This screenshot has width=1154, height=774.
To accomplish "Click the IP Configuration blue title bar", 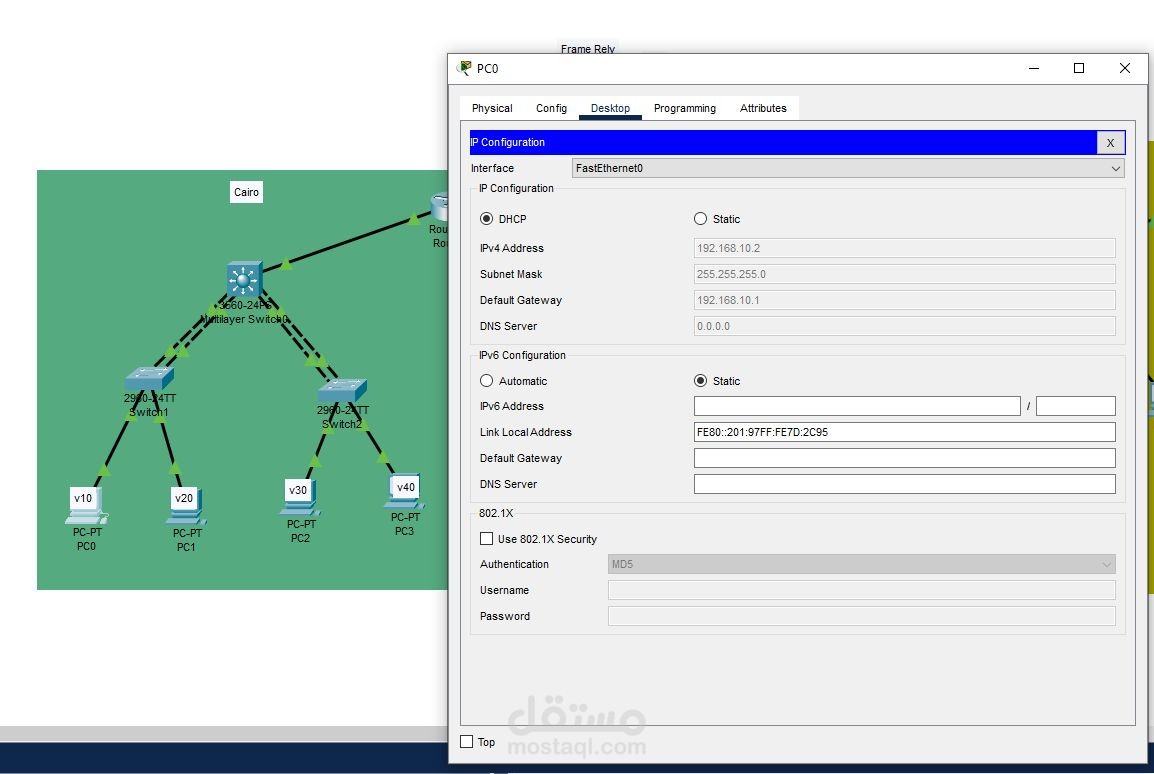I will pos(783,143).
